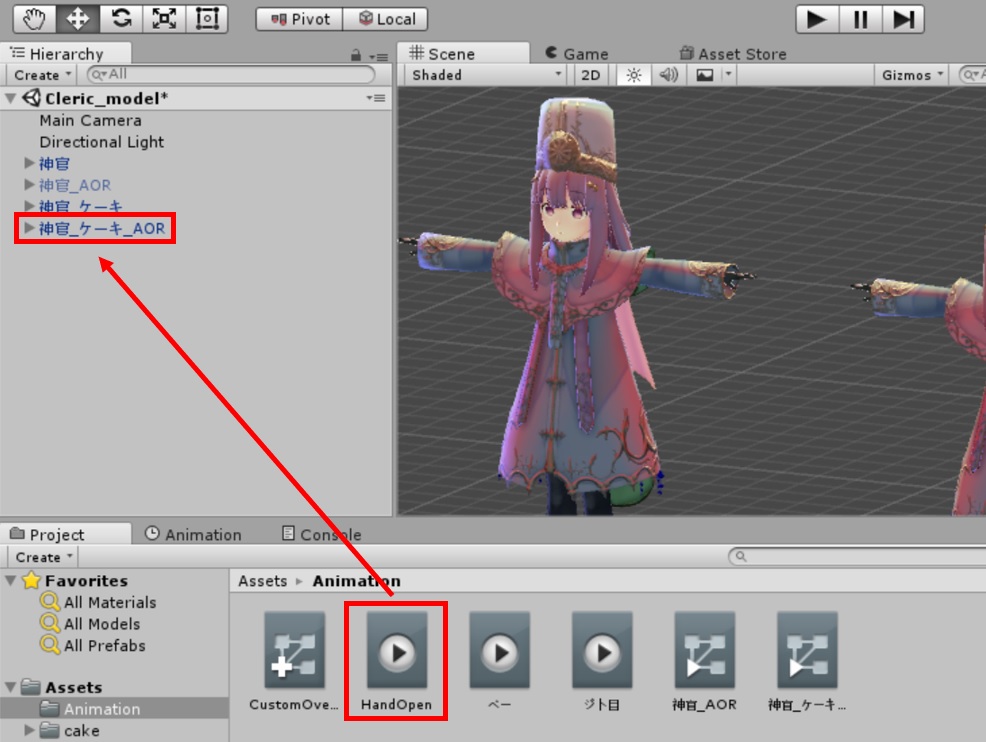986x742 pixels.
Task: Click the Pause button
Action: point(860,19)
